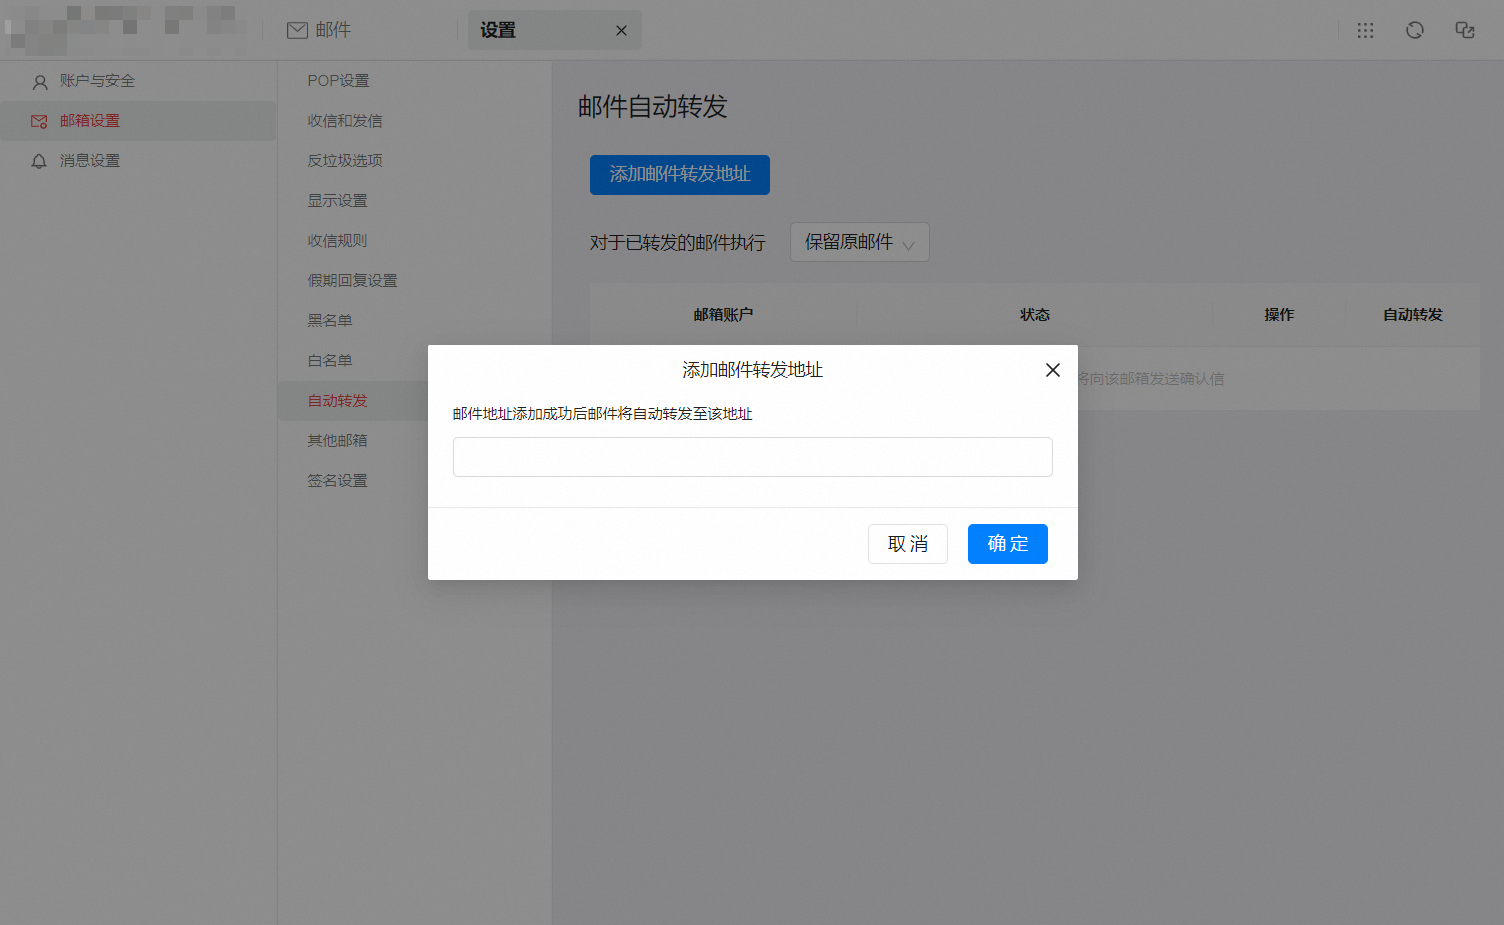Click the 状态 column header

[x=1035, y=315]
